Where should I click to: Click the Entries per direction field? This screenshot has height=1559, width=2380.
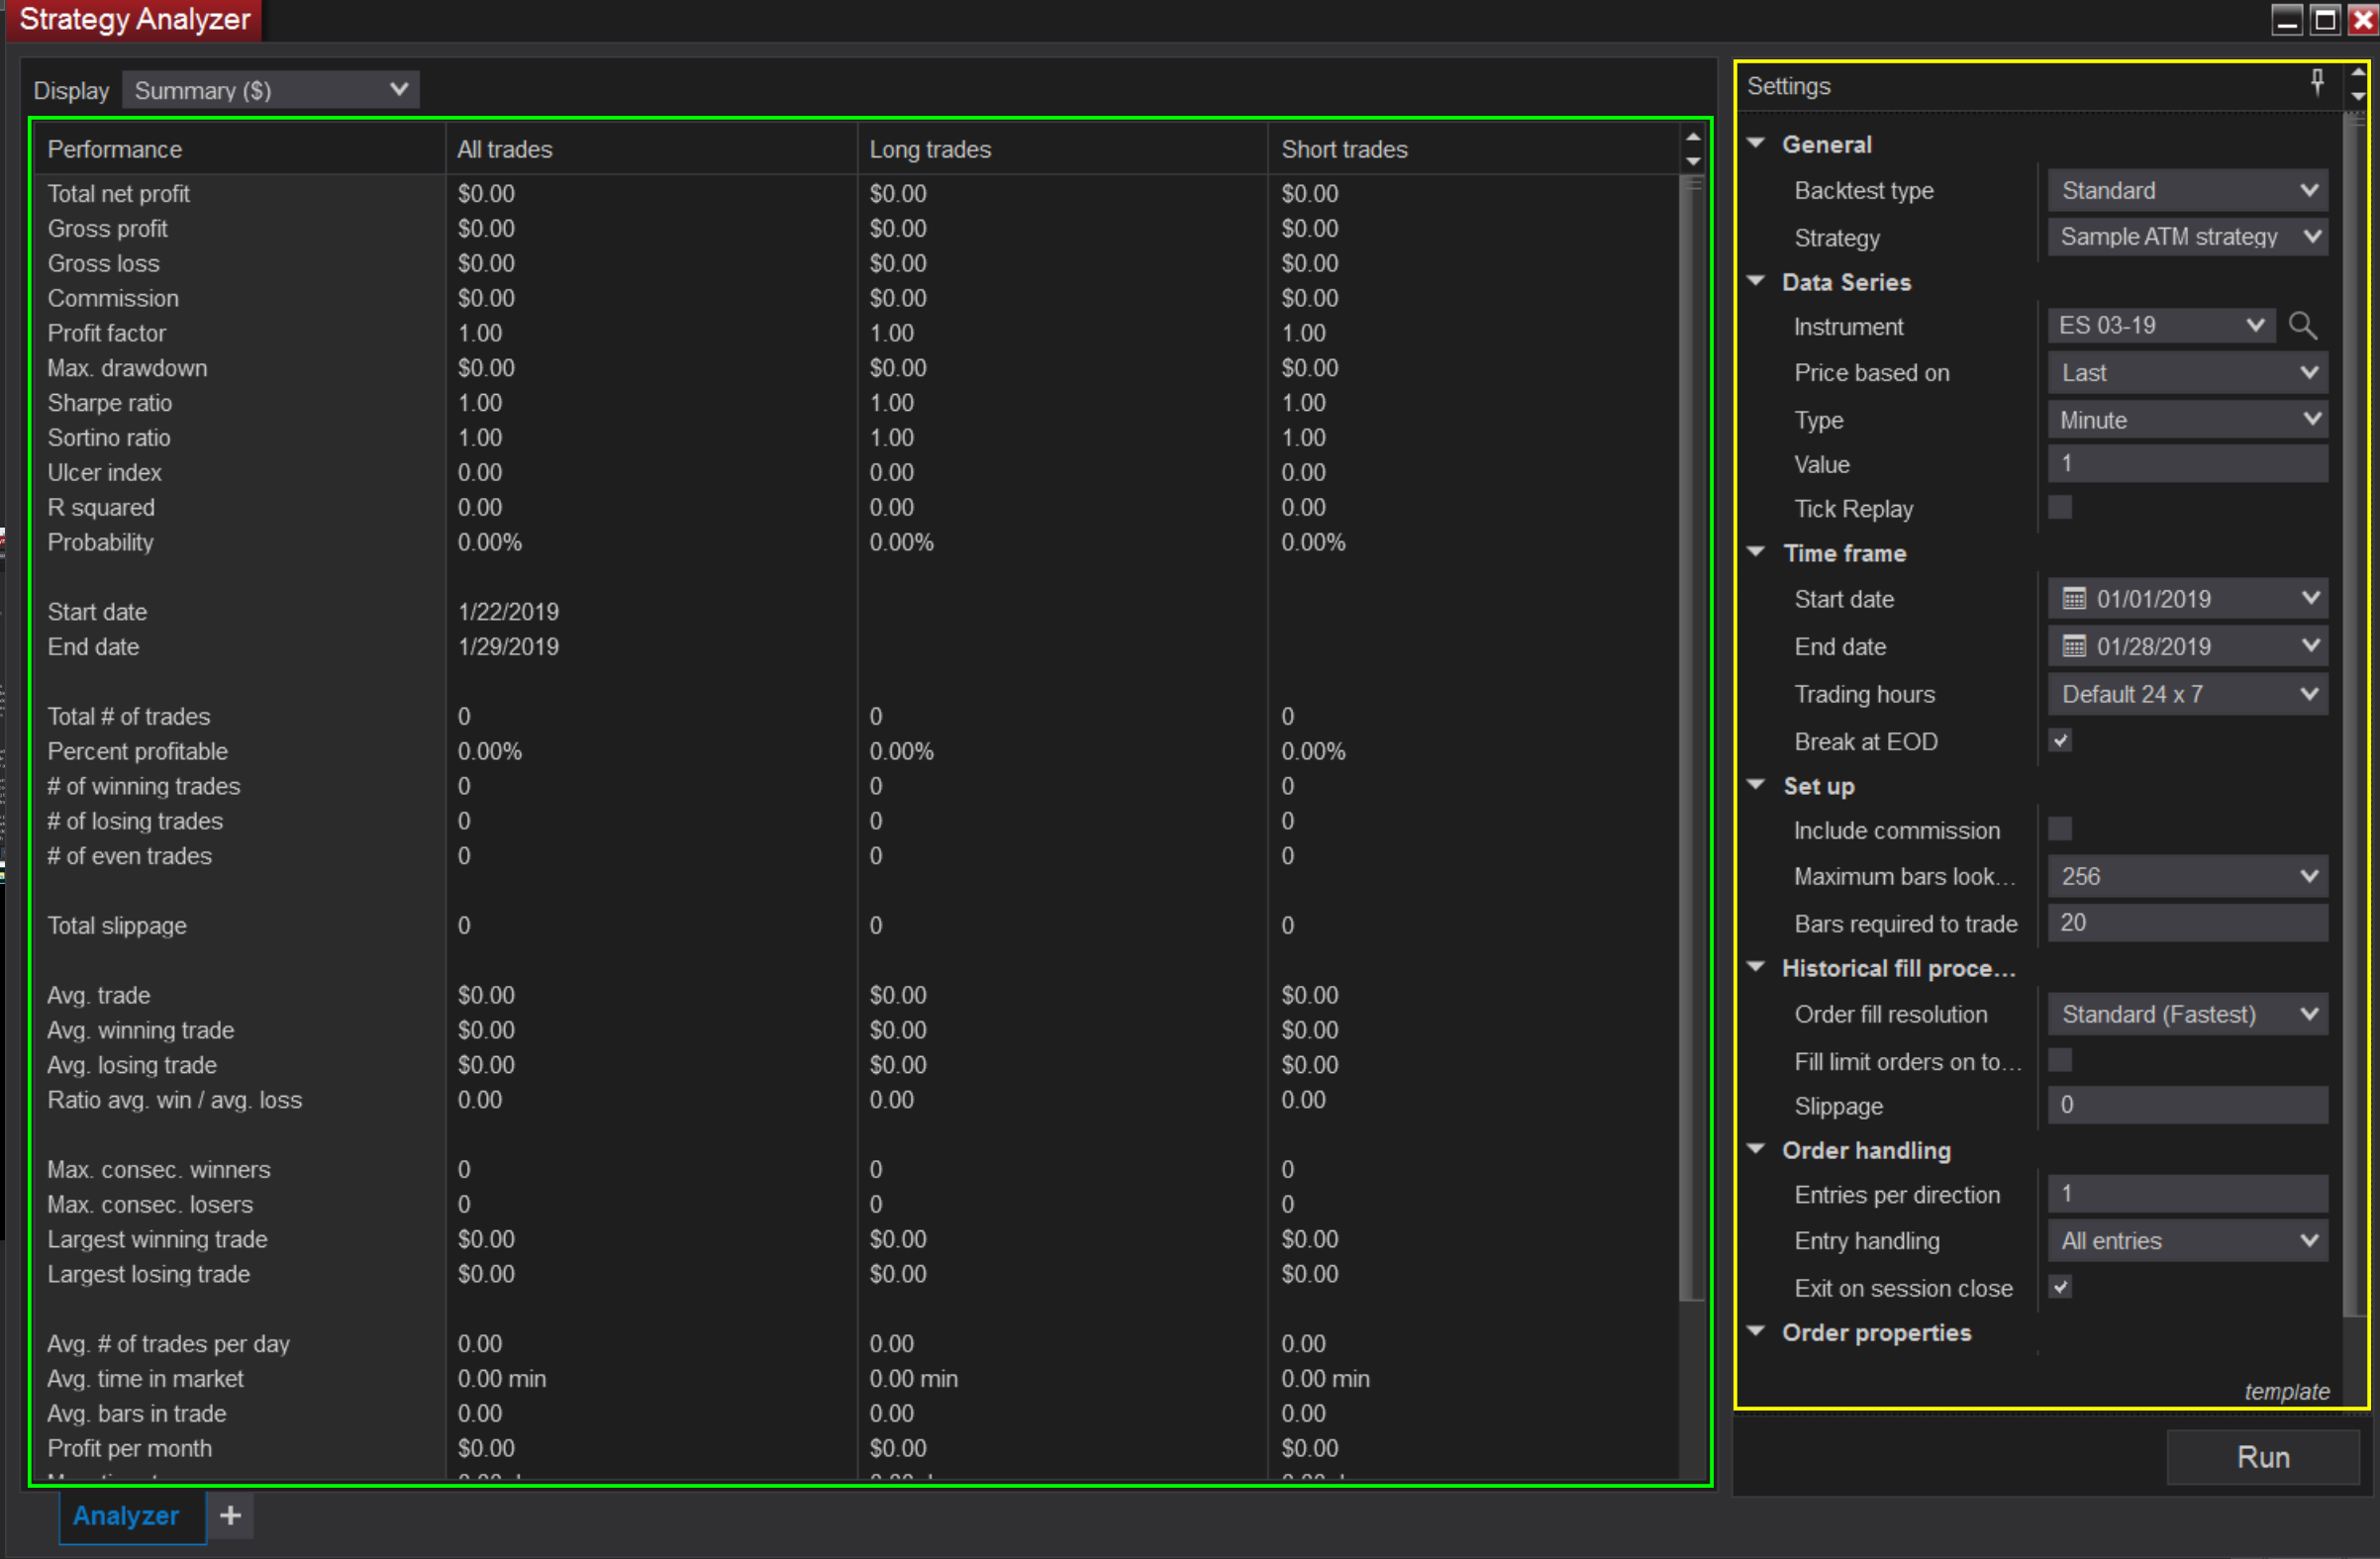pos(2187,1194)
